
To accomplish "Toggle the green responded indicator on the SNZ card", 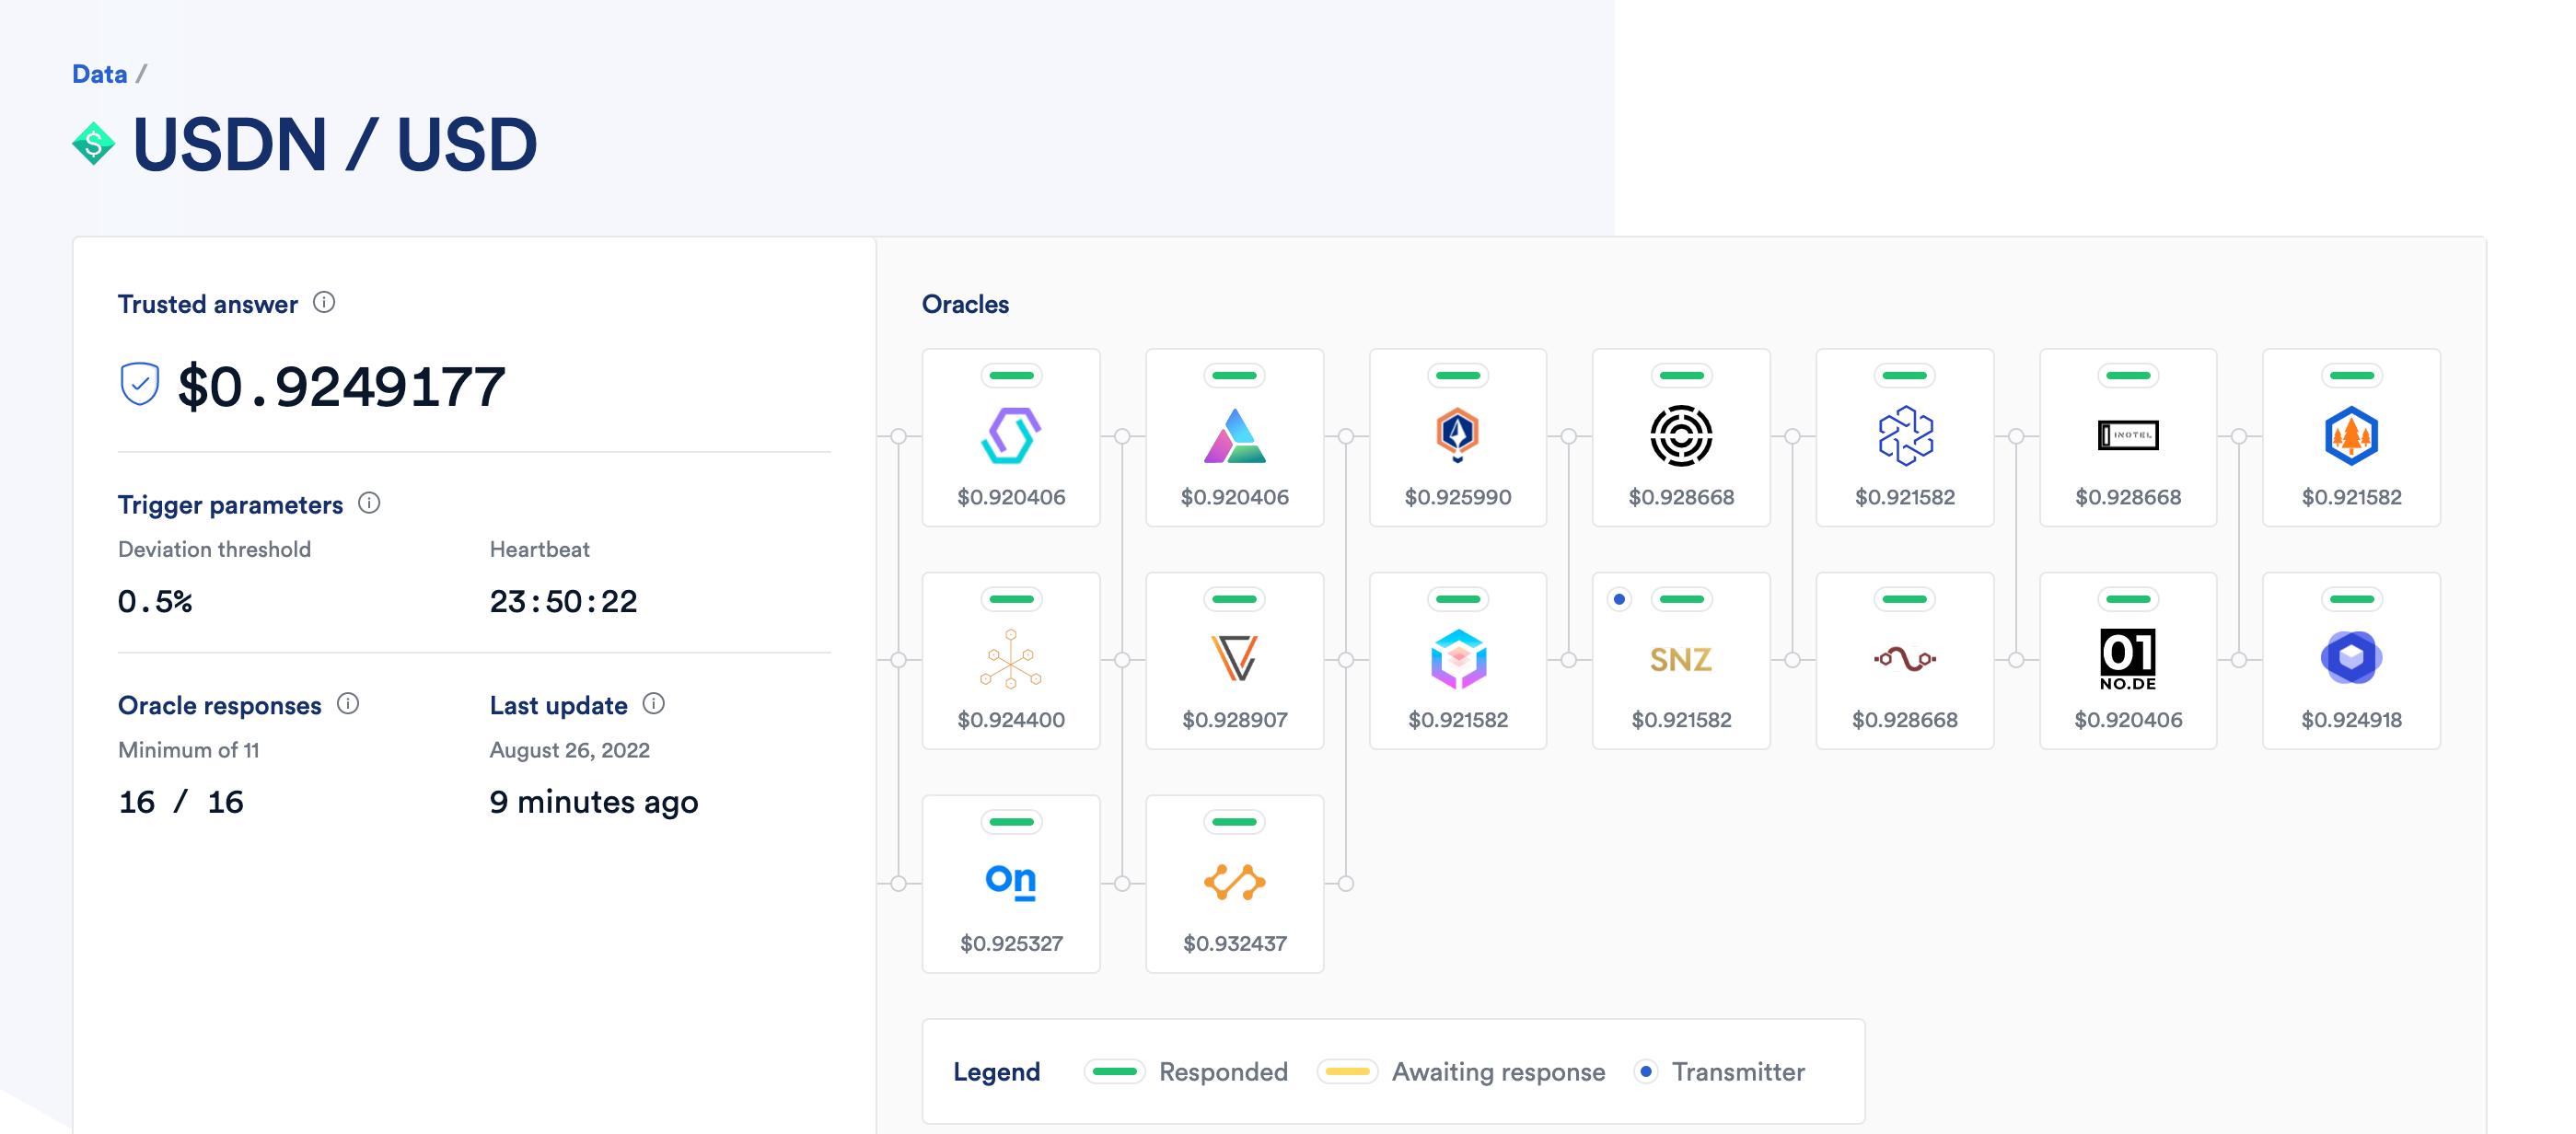I will pos(1681,599).
